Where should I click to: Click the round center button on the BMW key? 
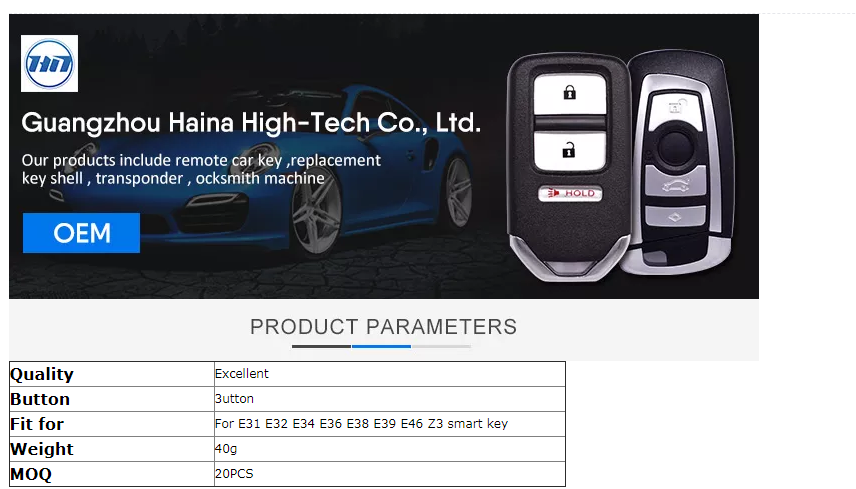point(676,147)
